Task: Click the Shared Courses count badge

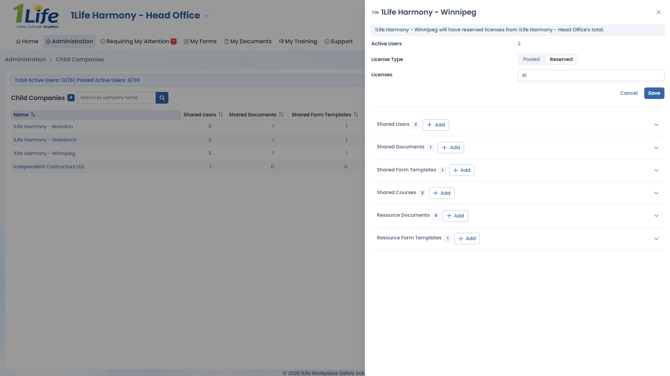Action: [422, 193]
